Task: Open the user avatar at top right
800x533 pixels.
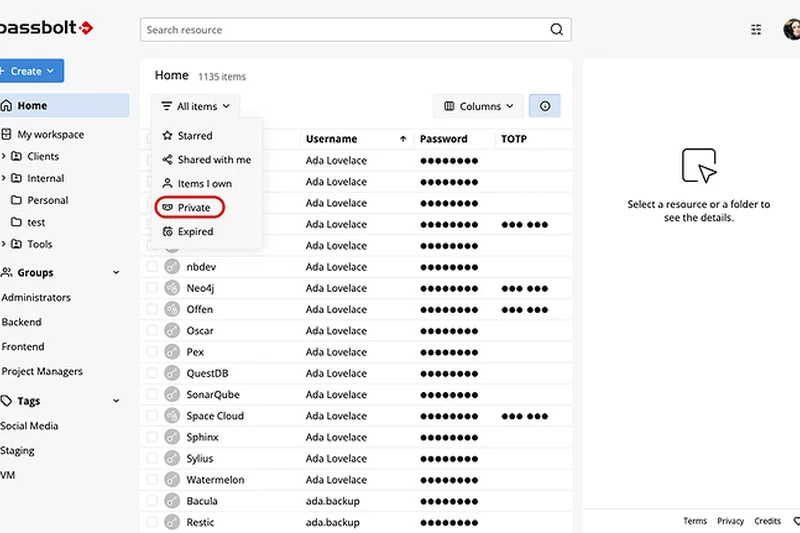Action: [x=792, y=29]
